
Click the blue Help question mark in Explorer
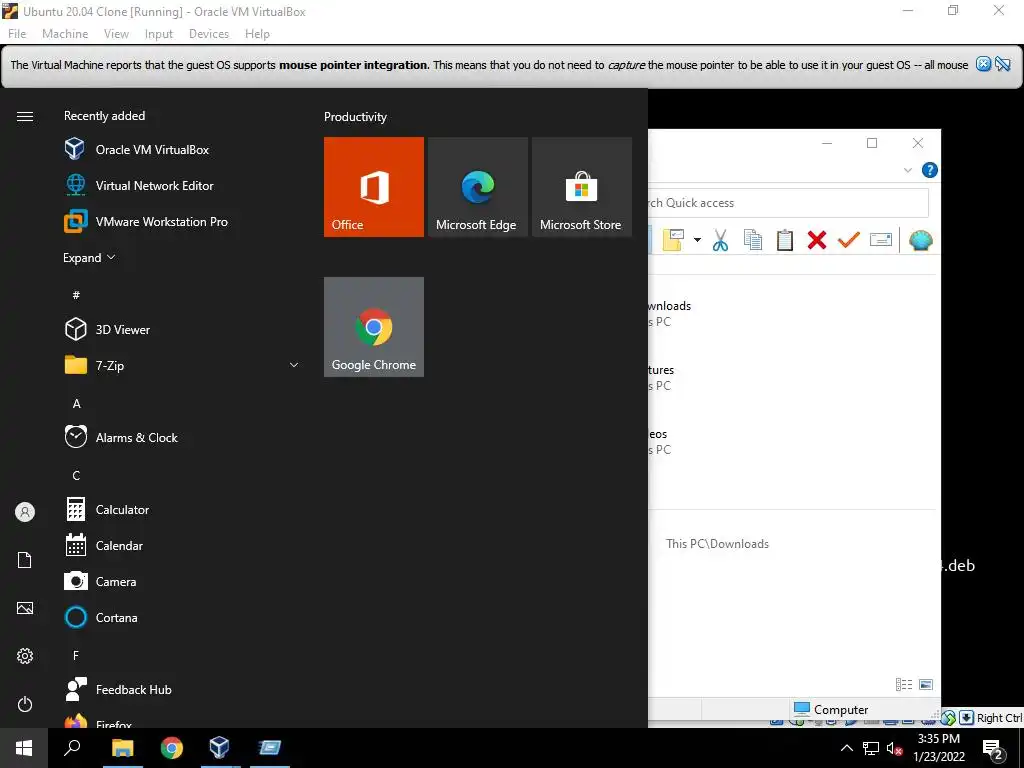[929, 170]
